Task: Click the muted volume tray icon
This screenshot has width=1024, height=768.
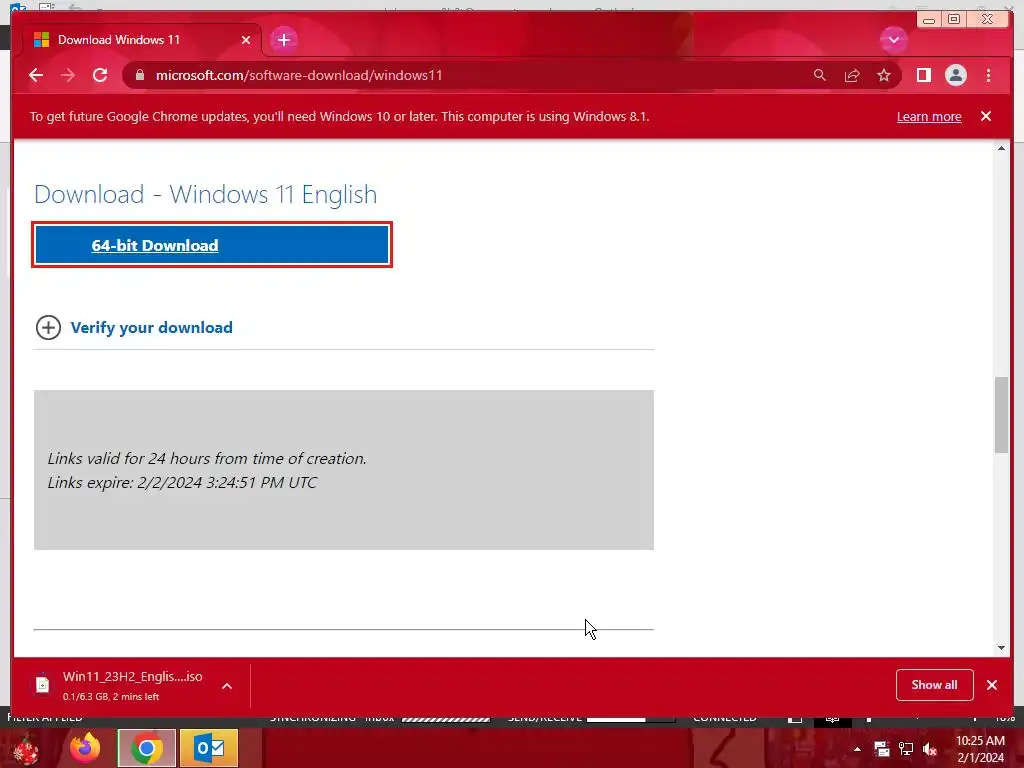Action: 930,748
